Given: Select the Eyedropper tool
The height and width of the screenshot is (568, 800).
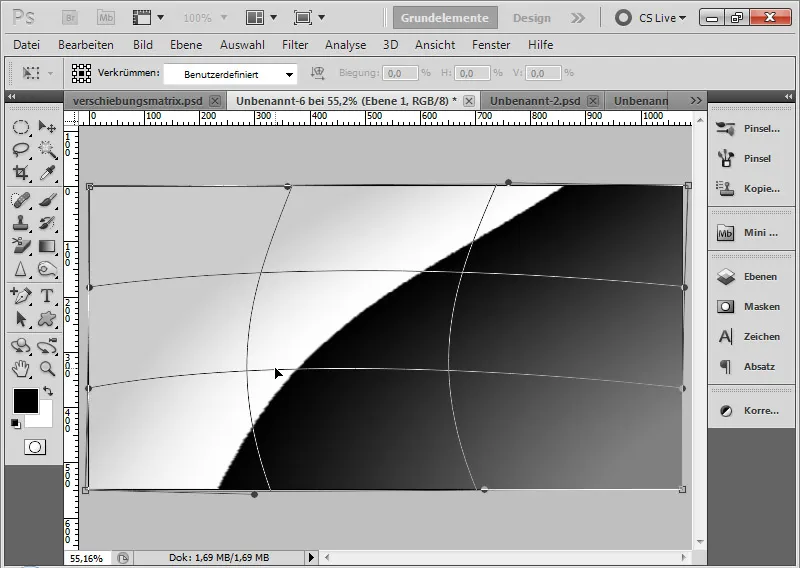Looking at the screenshot, I should 47,173.
